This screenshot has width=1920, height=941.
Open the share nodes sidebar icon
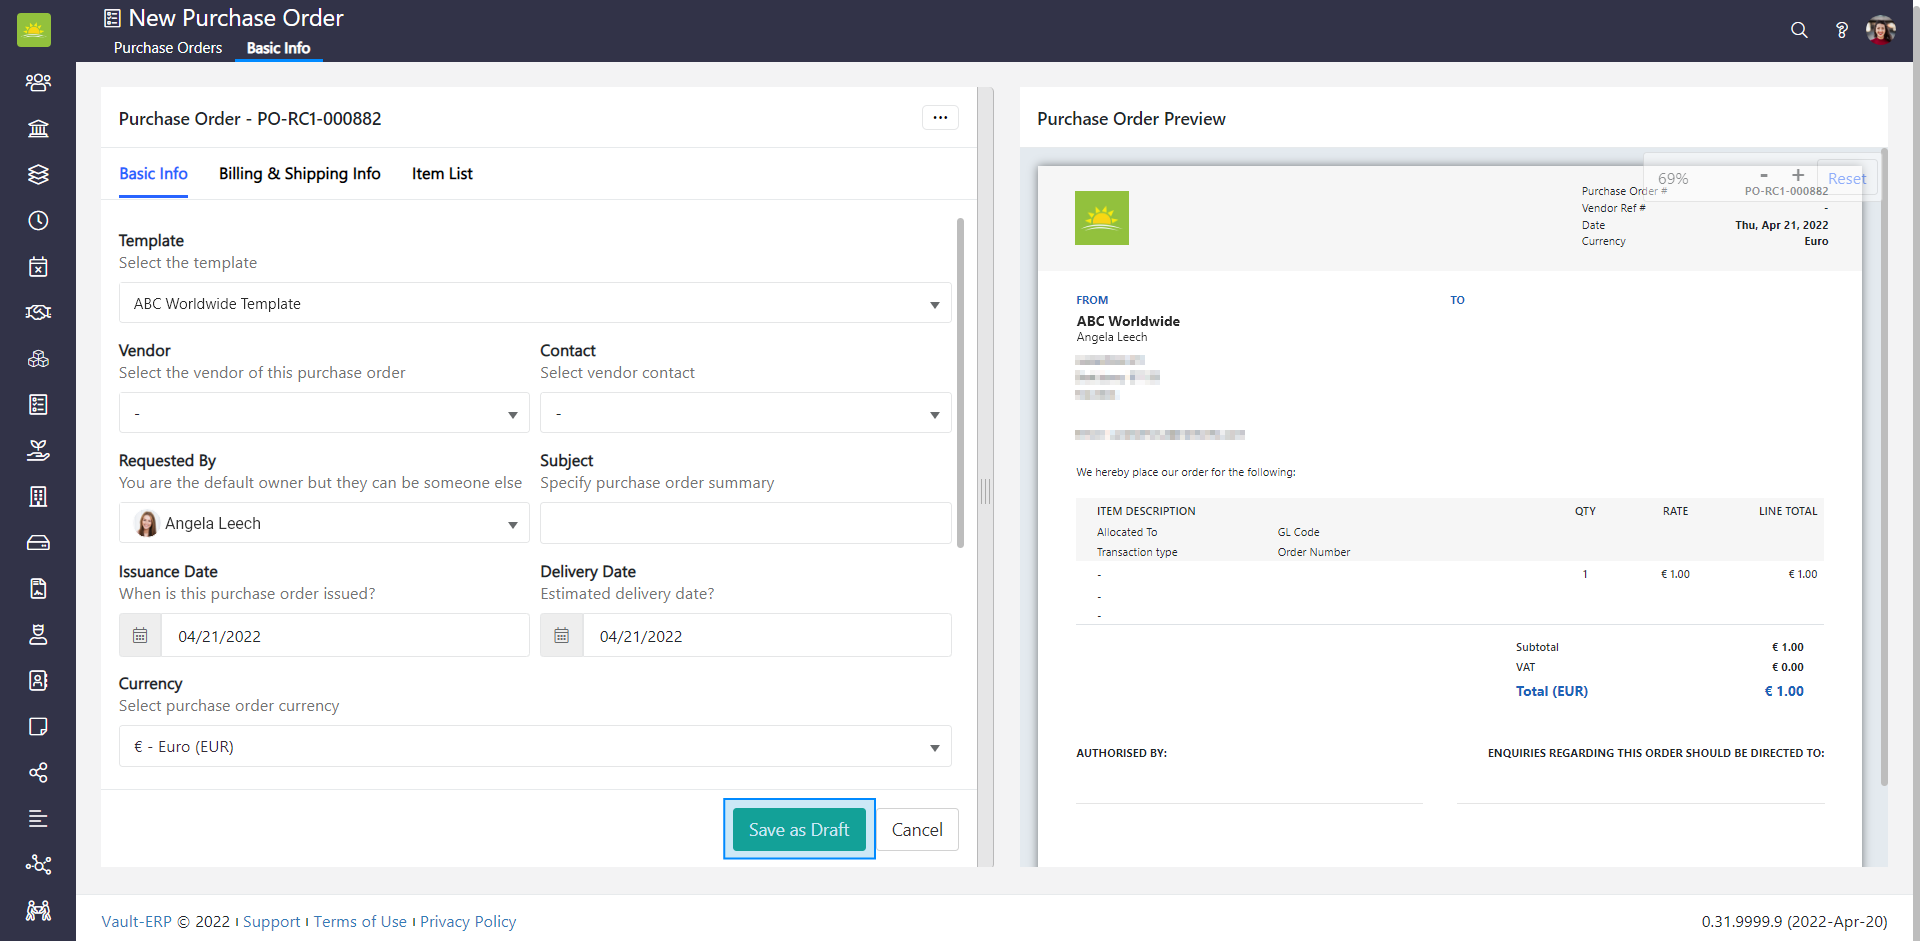click(38, 772)
